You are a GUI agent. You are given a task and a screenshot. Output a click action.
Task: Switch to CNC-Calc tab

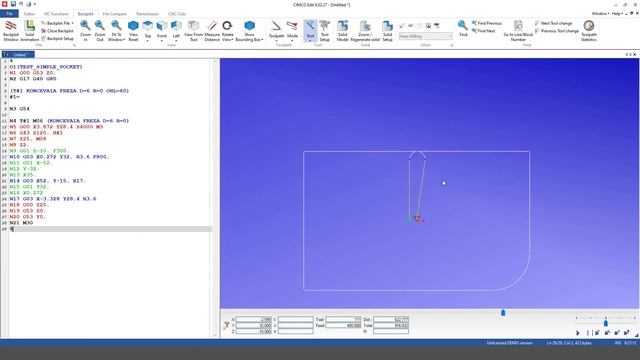177,14
